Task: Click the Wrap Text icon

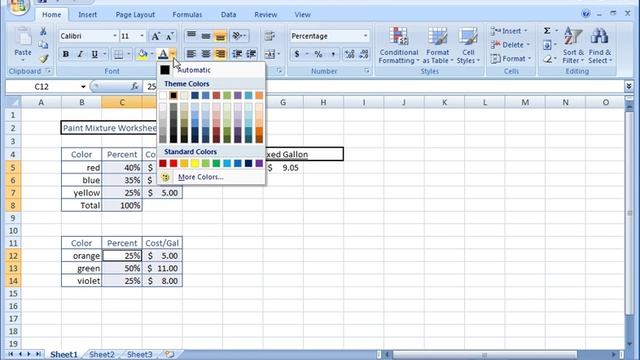Action: (269, 36)
